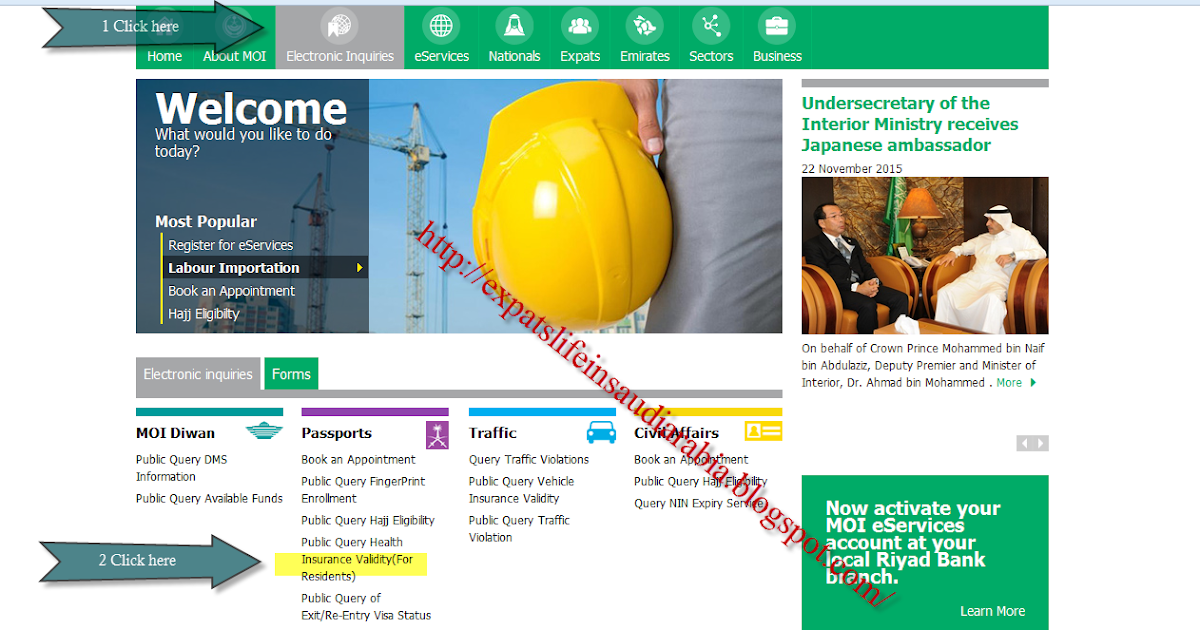Click the Traffic car icon
Viewport: 1200px width, 630px height.
(601, 432)
